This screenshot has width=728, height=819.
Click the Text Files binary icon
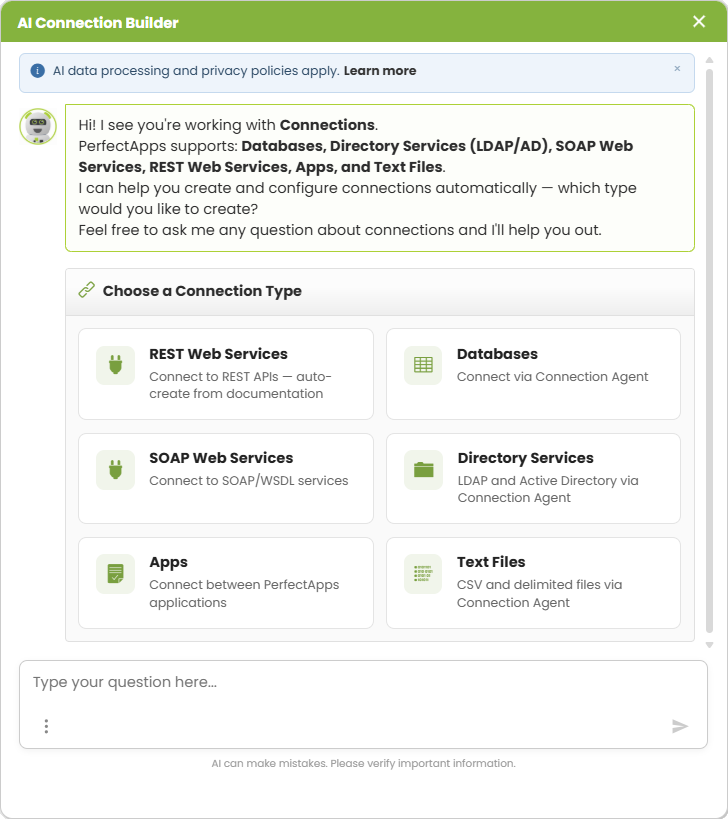(423, 574)
